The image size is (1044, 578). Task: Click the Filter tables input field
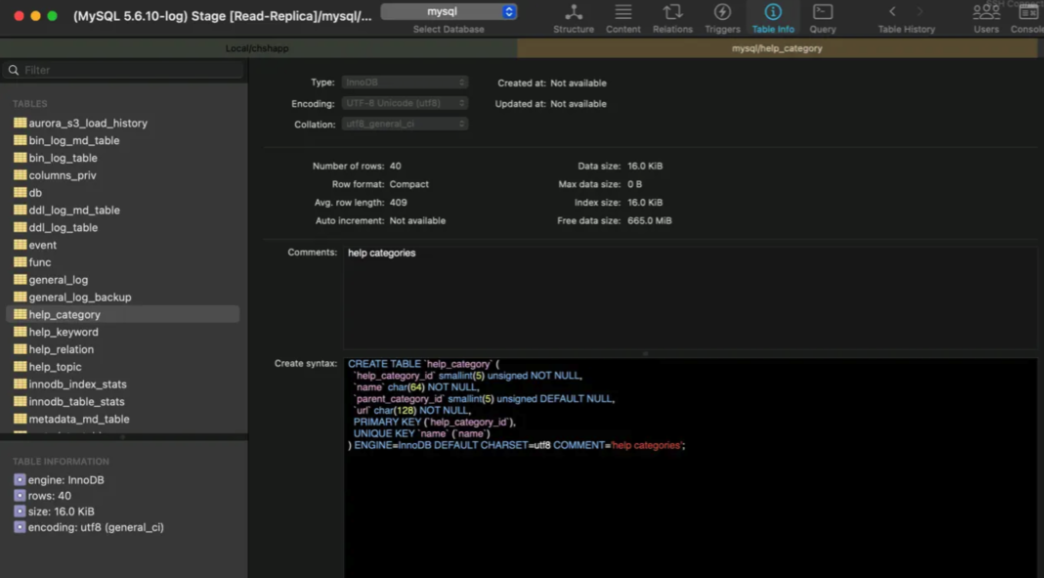click(x=123, y=70)
